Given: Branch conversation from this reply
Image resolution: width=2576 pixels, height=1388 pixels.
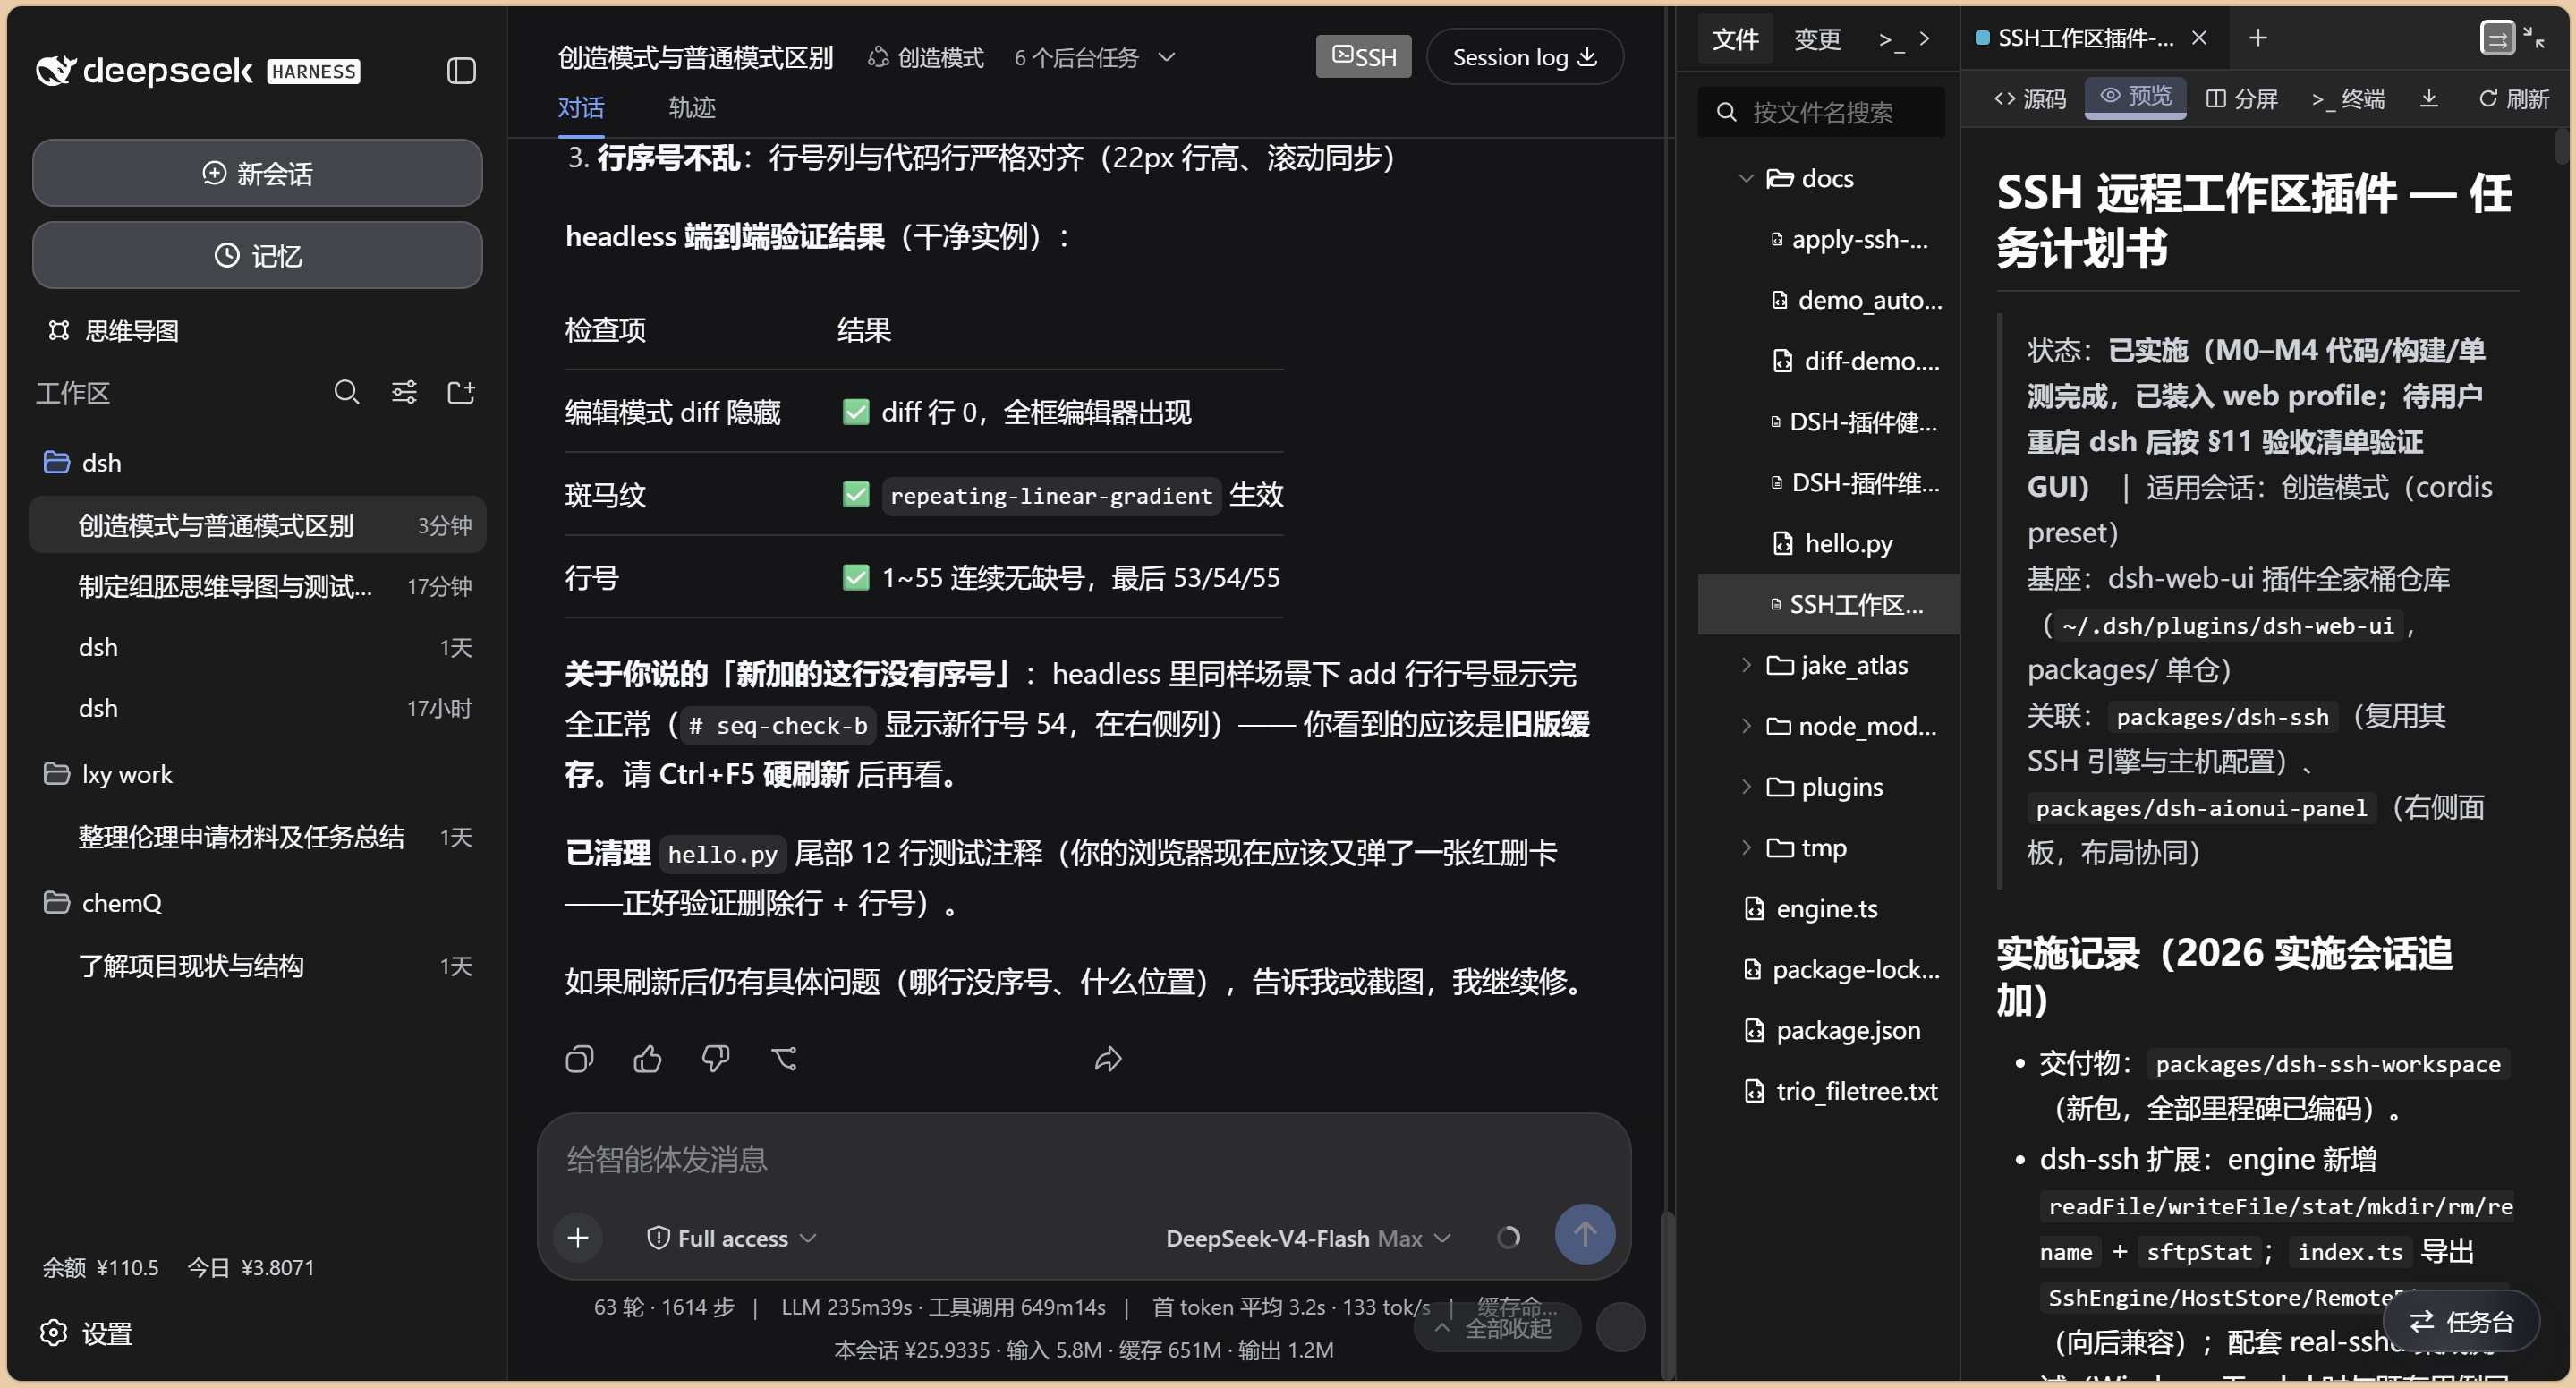Looking at the screenshot, I should [x=785, y=1058].
